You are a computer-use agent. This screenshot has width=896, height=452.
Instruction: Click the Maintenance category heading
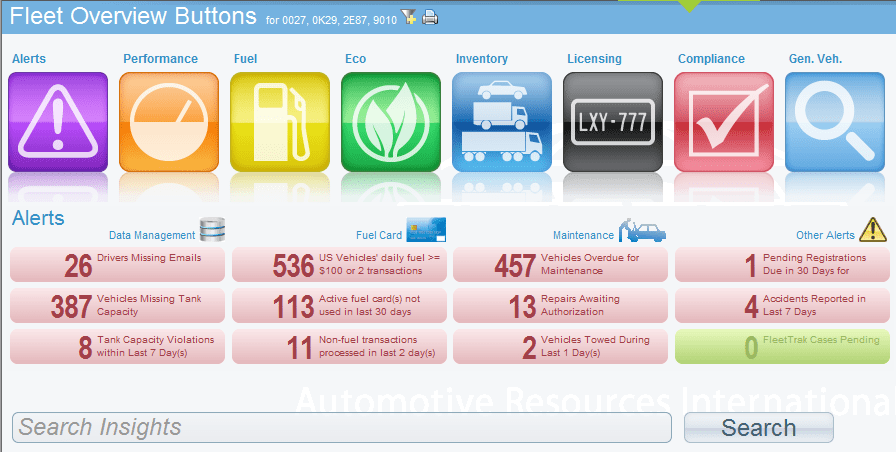(x=583, y=235)
